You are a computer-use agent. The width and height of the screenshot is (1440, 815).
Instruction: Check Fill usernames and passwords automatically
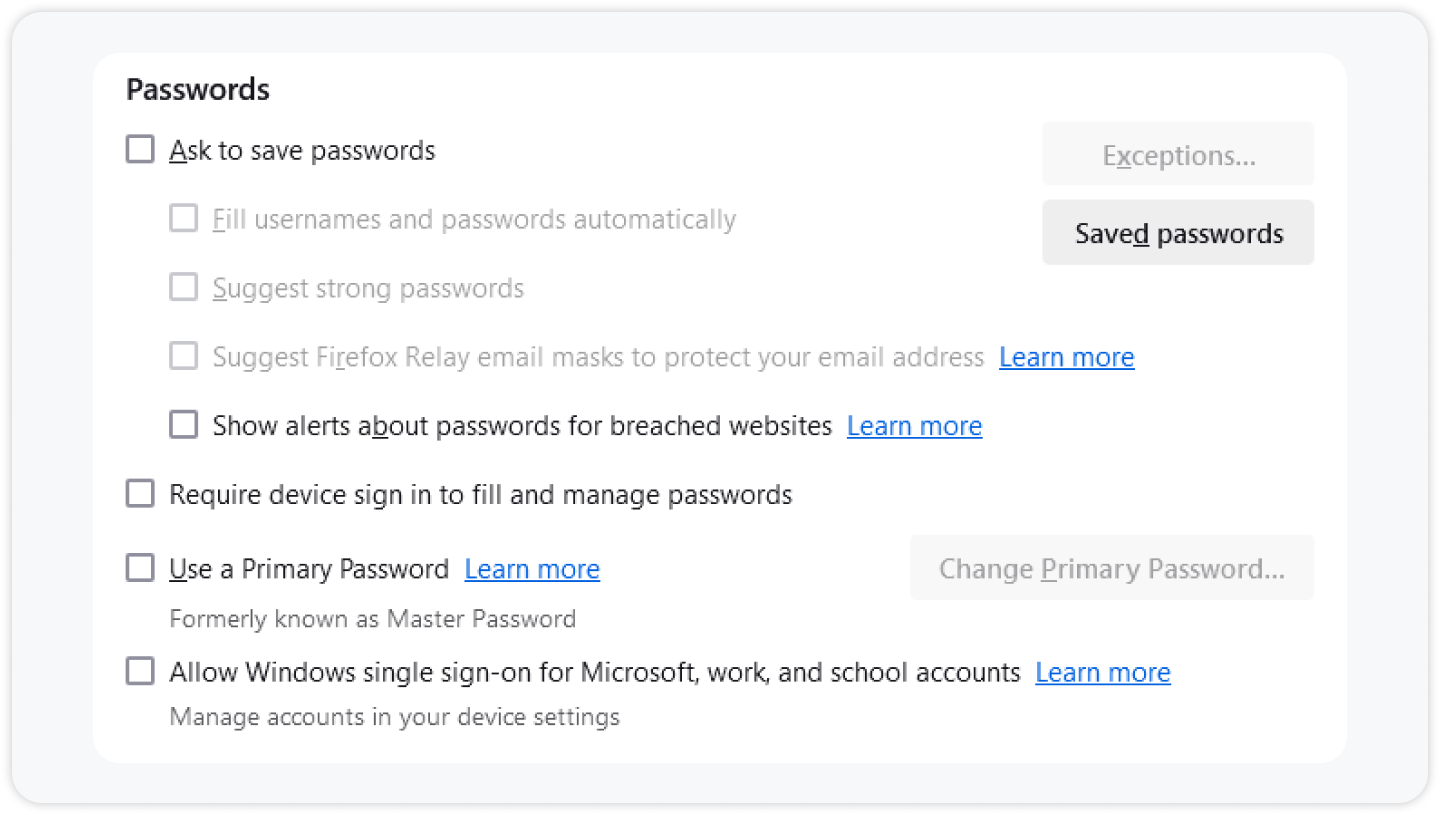pos(183,217)
